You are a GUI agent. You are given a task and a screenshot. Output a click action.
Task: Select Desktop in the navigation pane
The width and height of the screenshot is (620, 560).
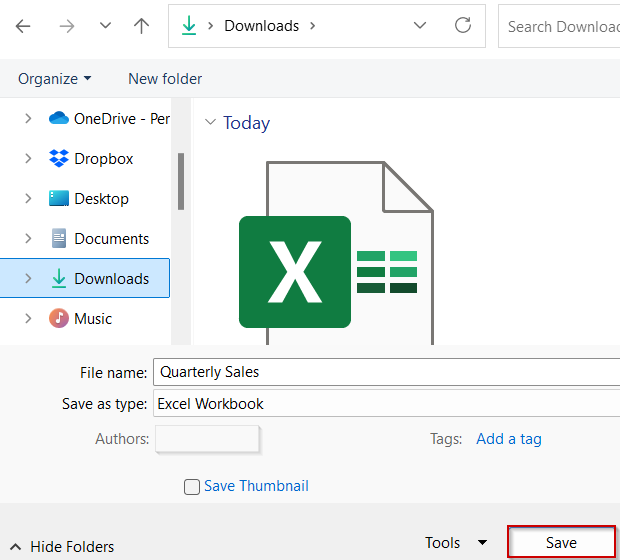pos(101,199)
